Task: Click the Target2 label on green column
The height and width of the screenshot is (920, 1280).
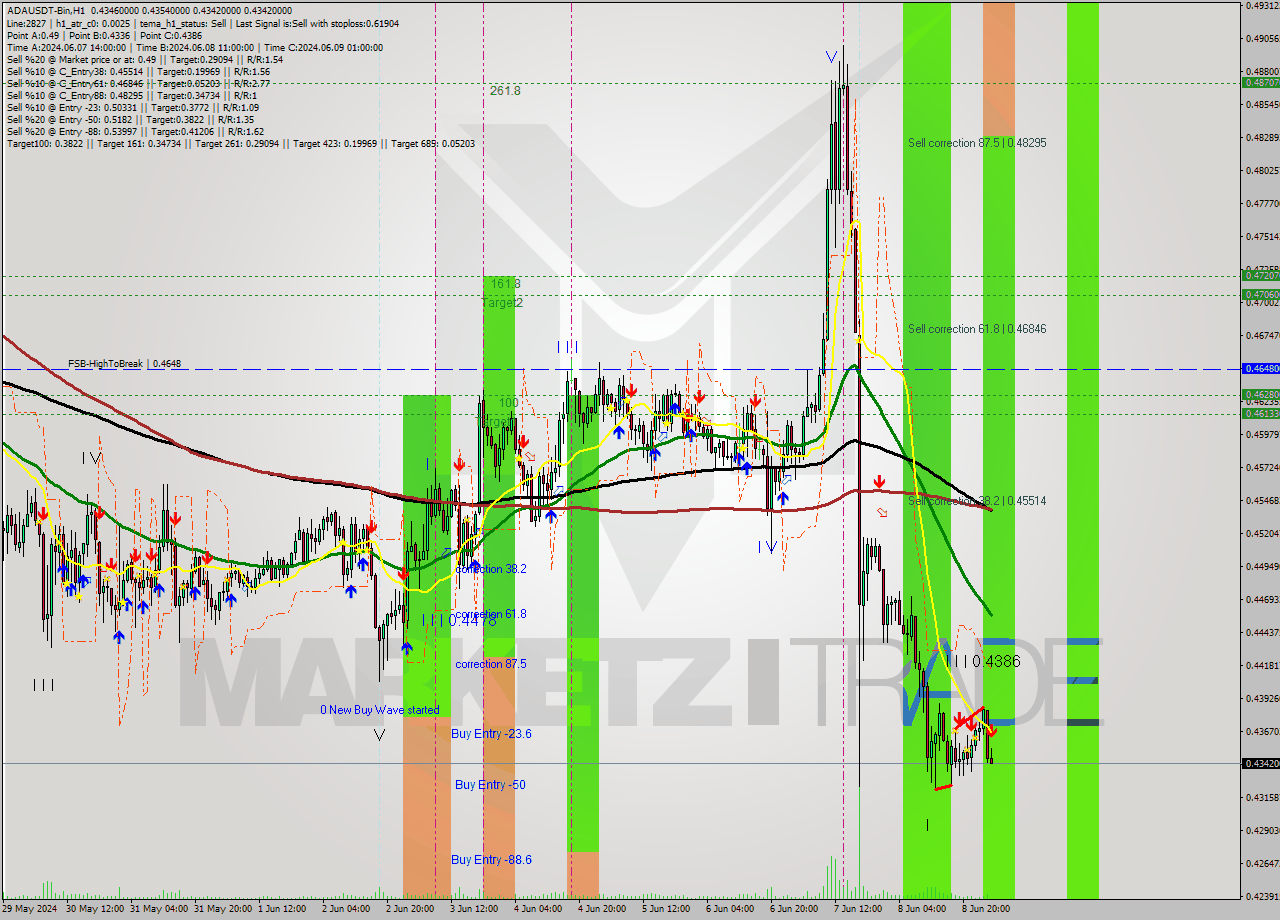Action: click(x=503, y=302)
